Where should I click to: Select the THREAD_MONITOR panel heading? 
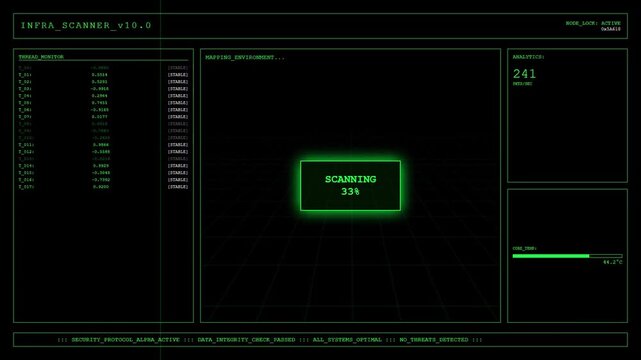click(41, 57)
